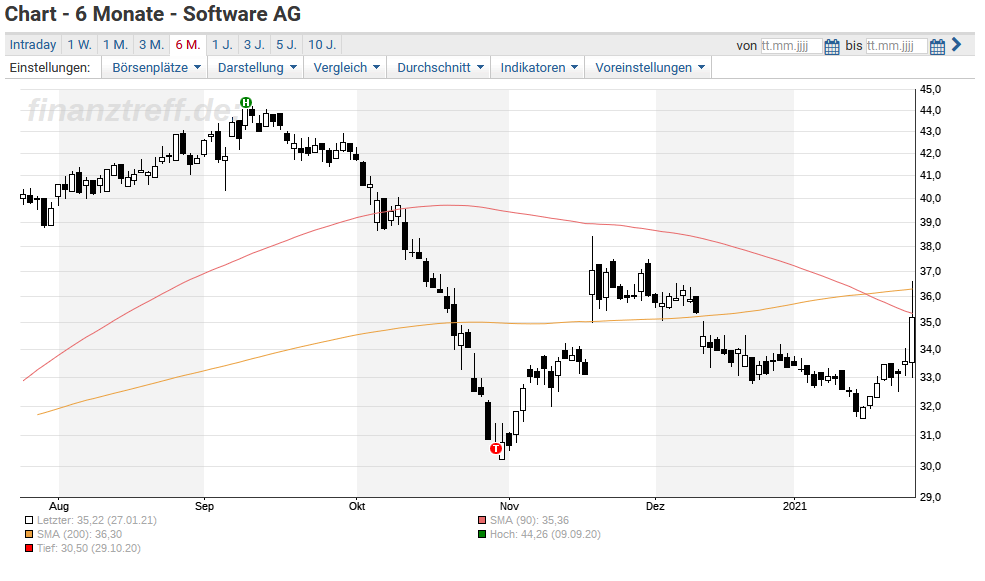Image resolution: width=985 pixels, height=581 pixels.
Task: Focus the 'von' start date field
Action: (x=791, y=46)
